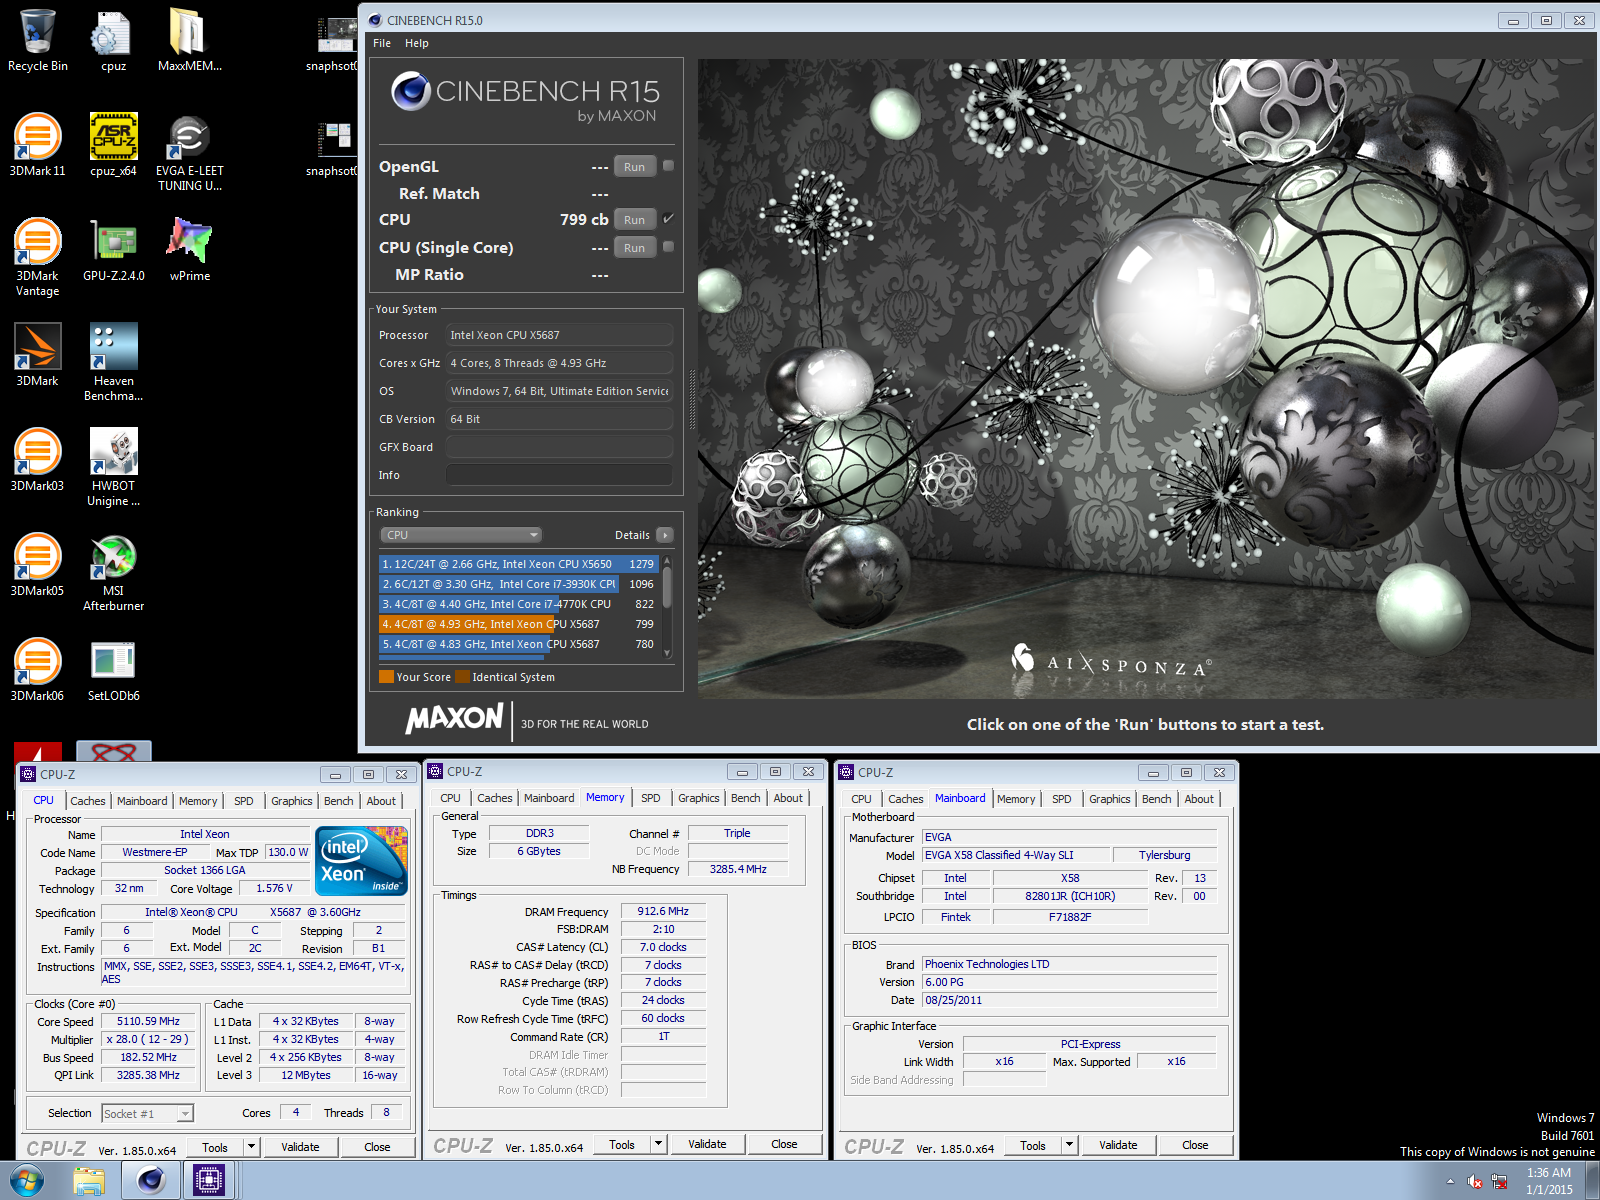Open 3DMark03 desktop icon

tap(38, 460)
